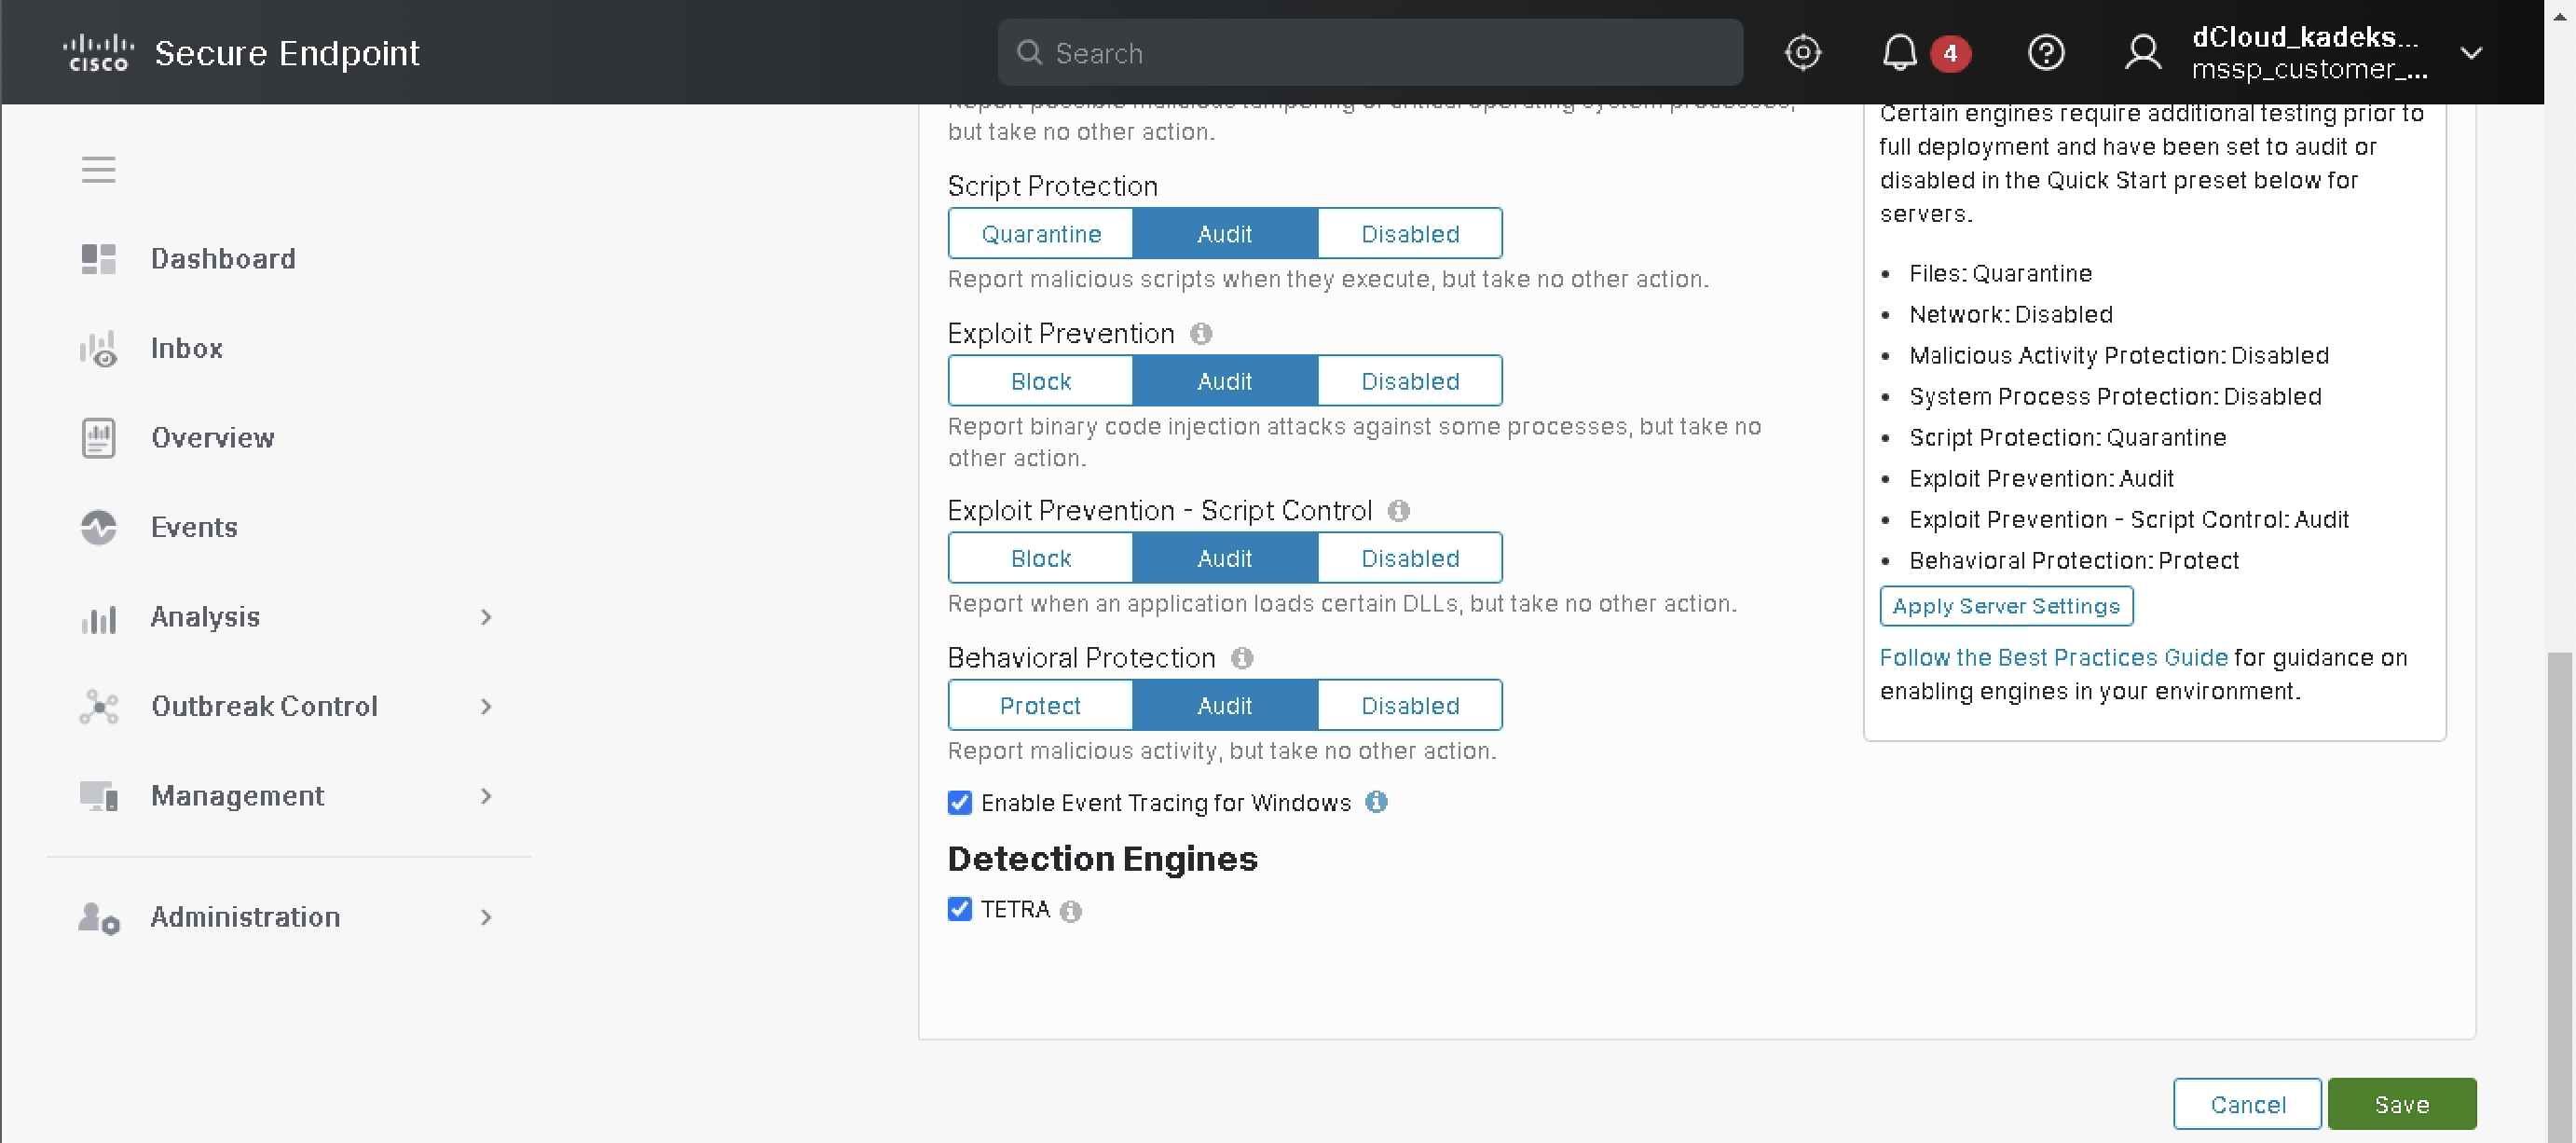Set Script Protection to Quarantine

tap(1040, 234)
